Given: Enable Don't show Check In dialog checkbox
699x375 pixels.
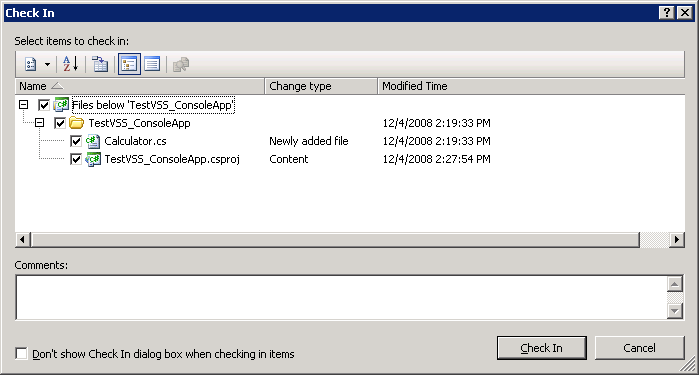Looking at the screenshot, I should tap(21, 354).
